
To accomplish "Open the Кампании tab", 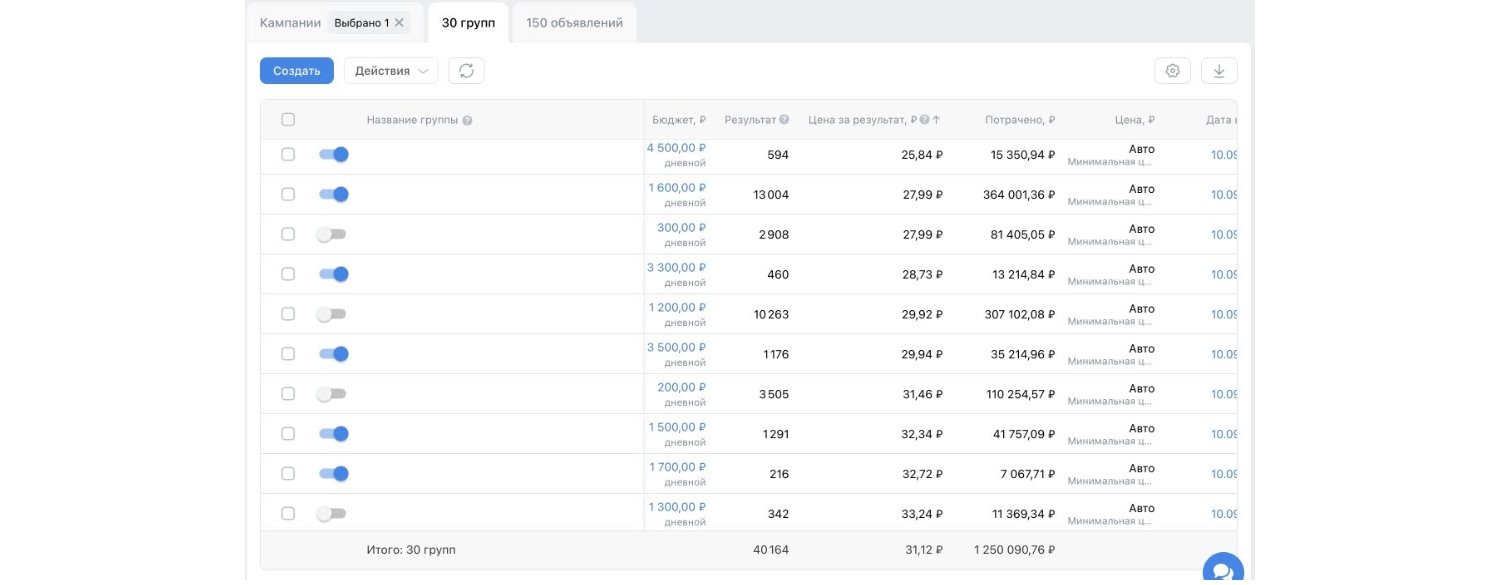I will [x=290, y=22].
